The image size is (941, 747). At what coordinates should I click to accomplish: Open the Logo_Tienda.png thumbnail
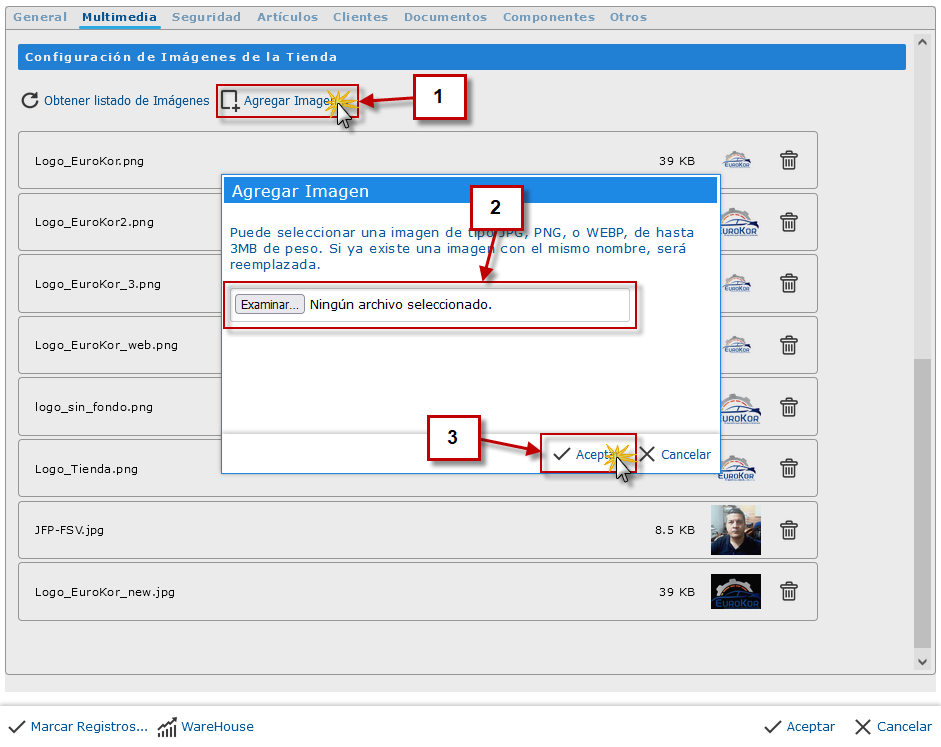[738, 468]
